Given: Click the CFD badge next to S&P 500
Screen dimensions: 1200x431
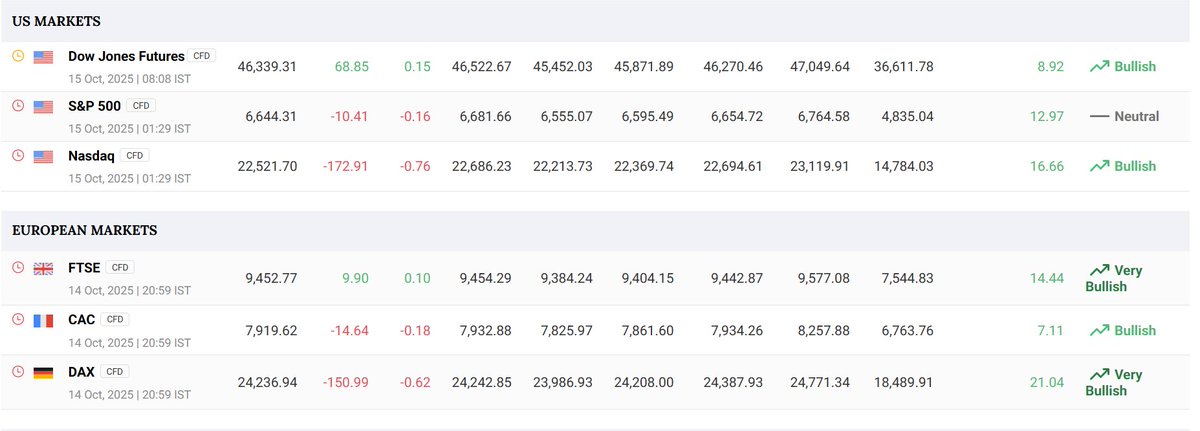Looking at the screenshot, I should click(141, 105).
